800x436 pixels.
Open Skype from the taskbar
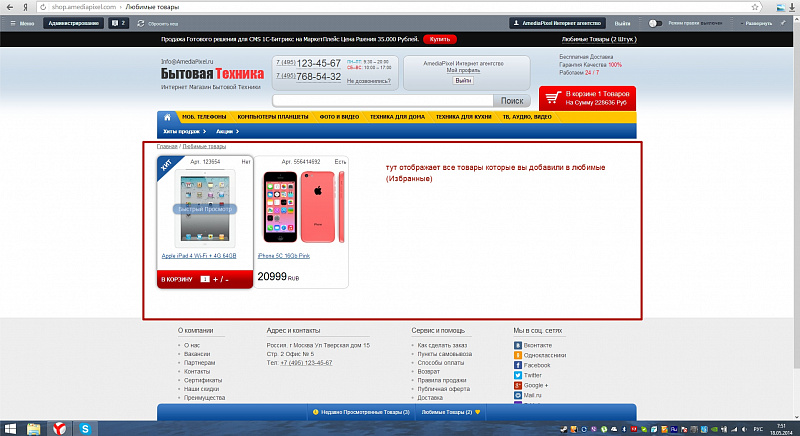pos(85,429)
